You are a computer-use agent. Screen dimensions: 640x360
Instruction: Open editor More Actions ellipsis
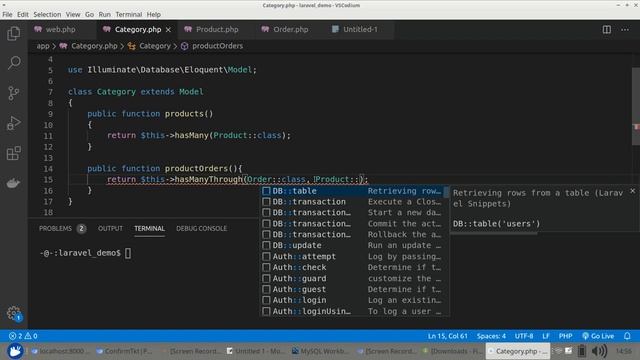click(x=625, y=29)
